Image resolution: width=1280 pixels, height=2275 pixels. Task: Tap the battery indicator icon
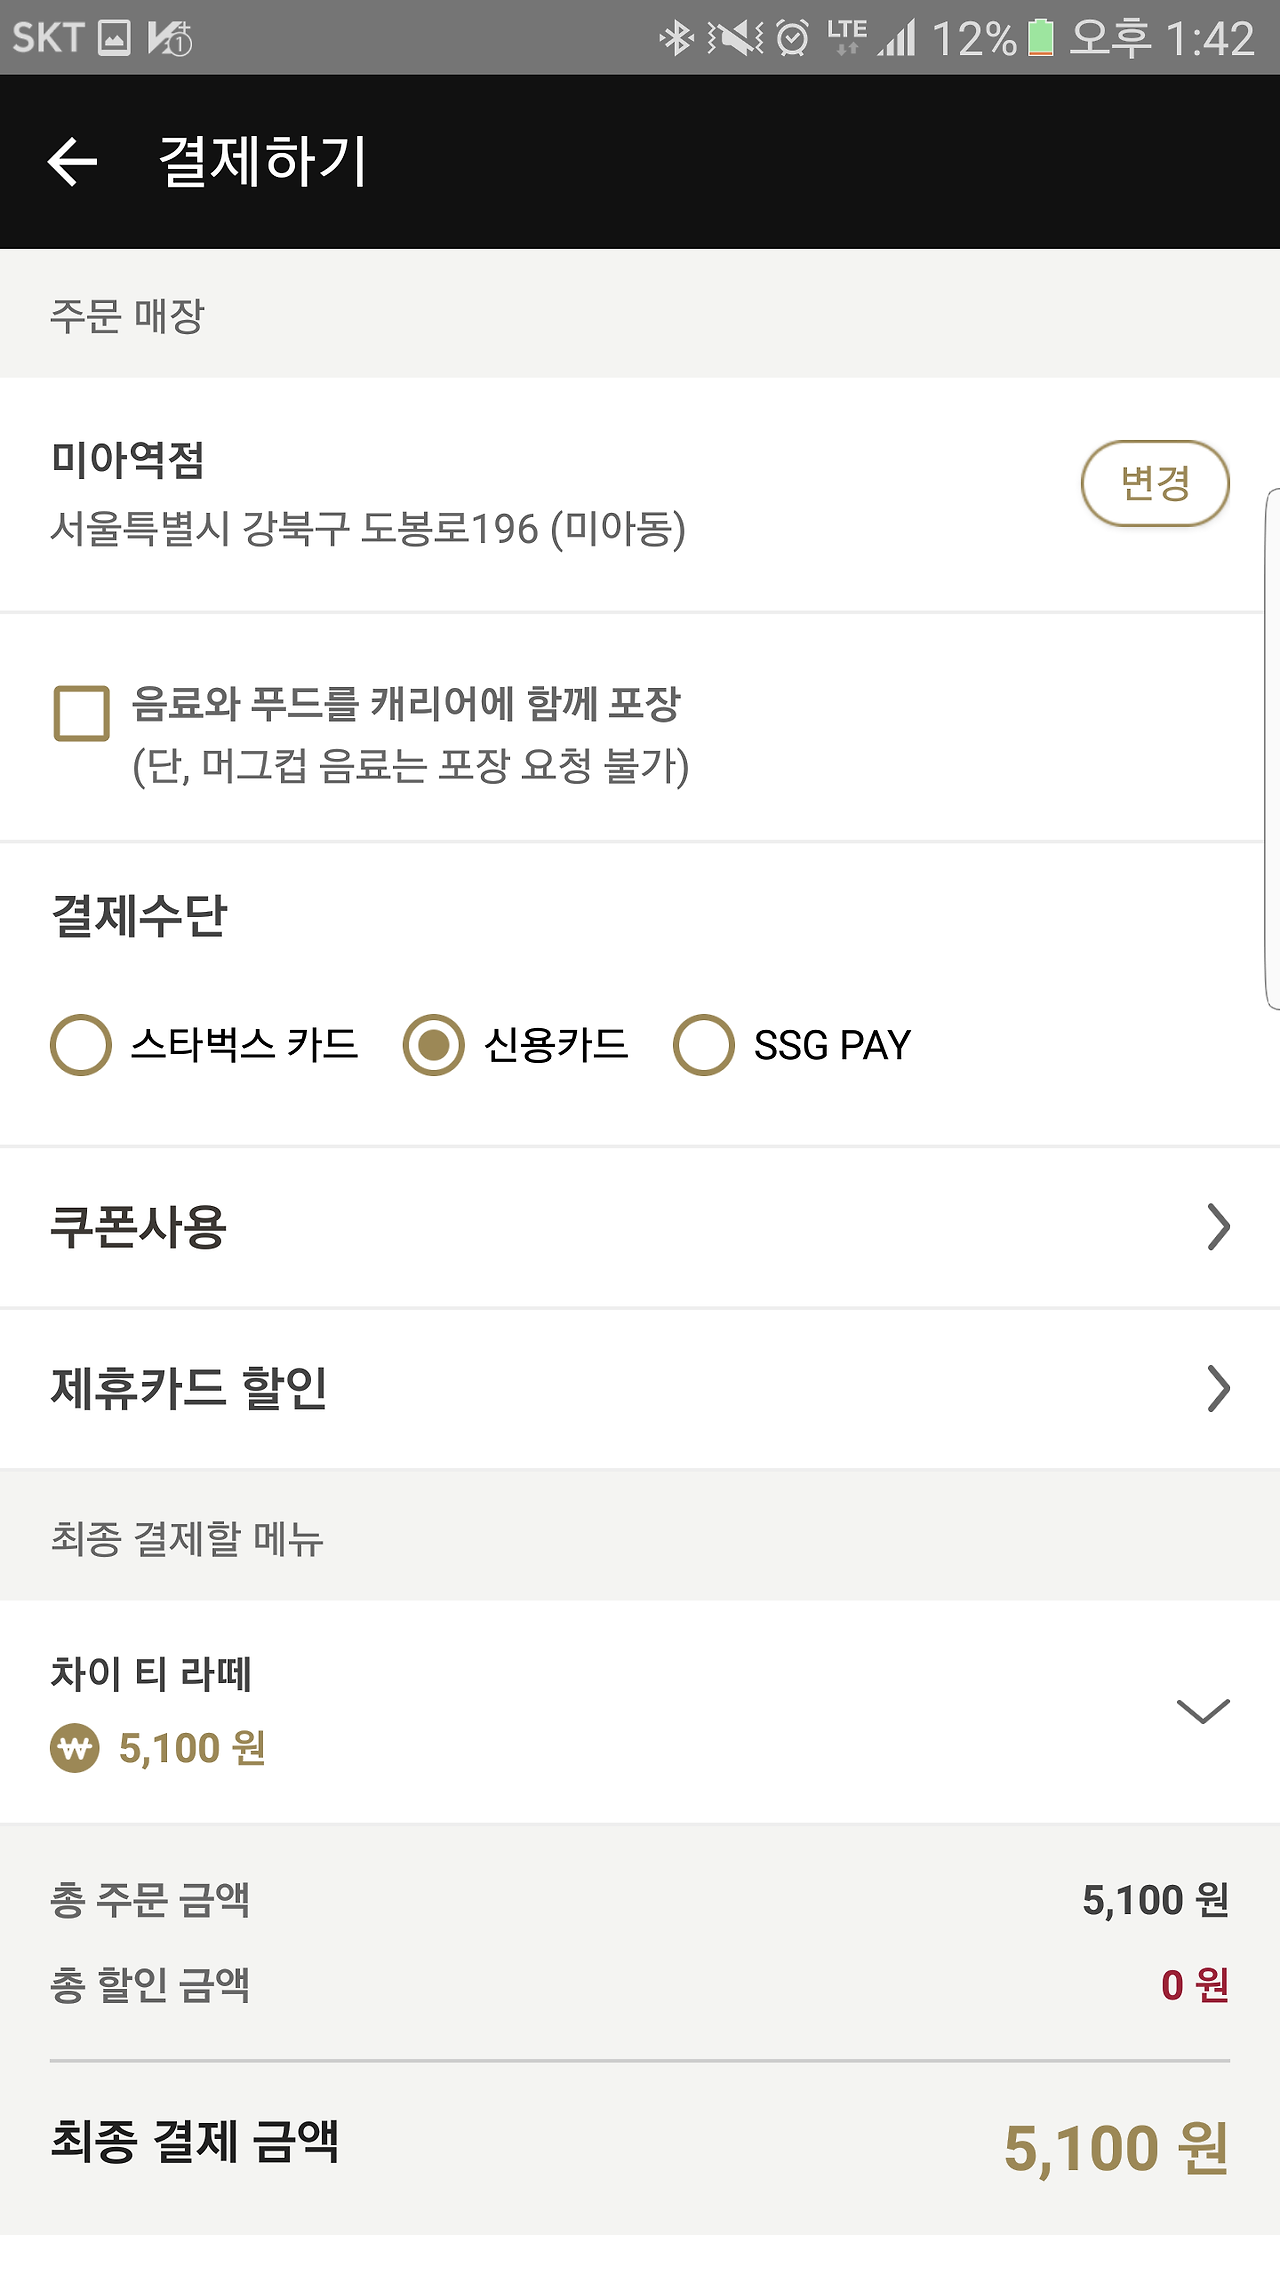pyautogui.click(x=1041, y=38)
